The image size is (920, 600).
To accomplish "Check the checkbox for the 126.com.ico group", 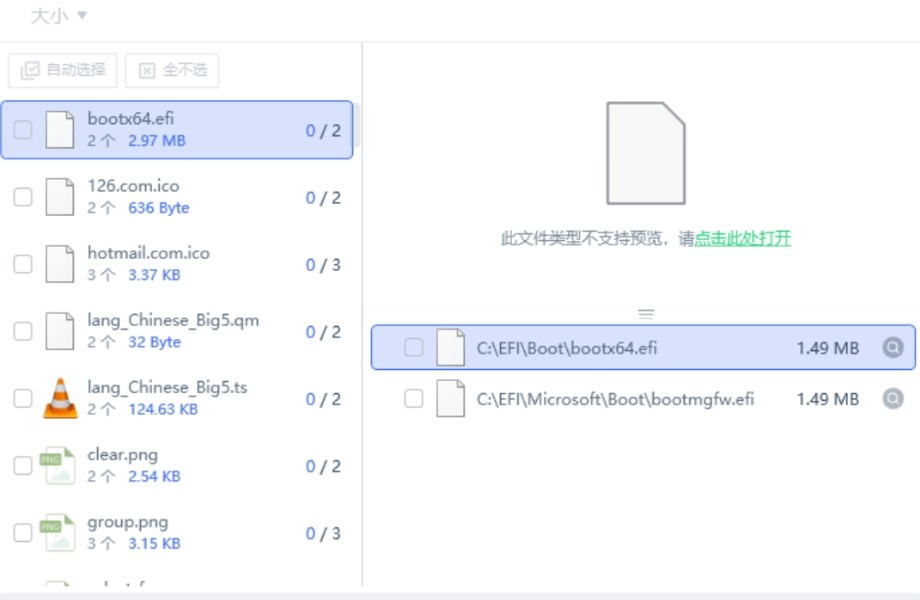I will pos(22,196).
